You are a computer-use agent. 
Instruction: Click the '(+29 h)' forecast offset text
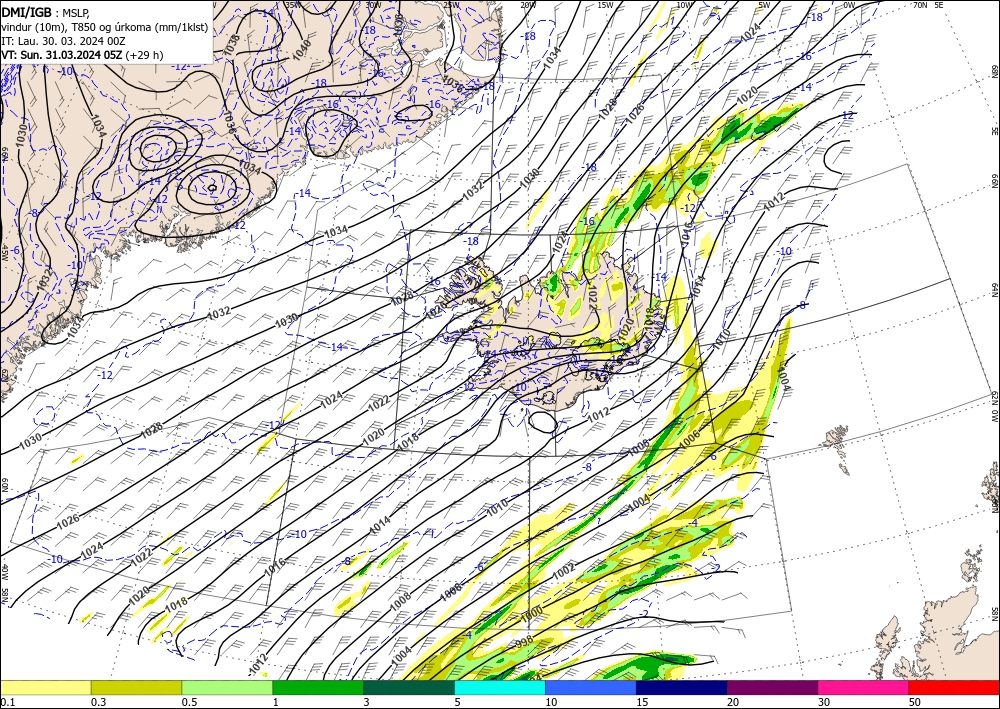click(144, 55)
